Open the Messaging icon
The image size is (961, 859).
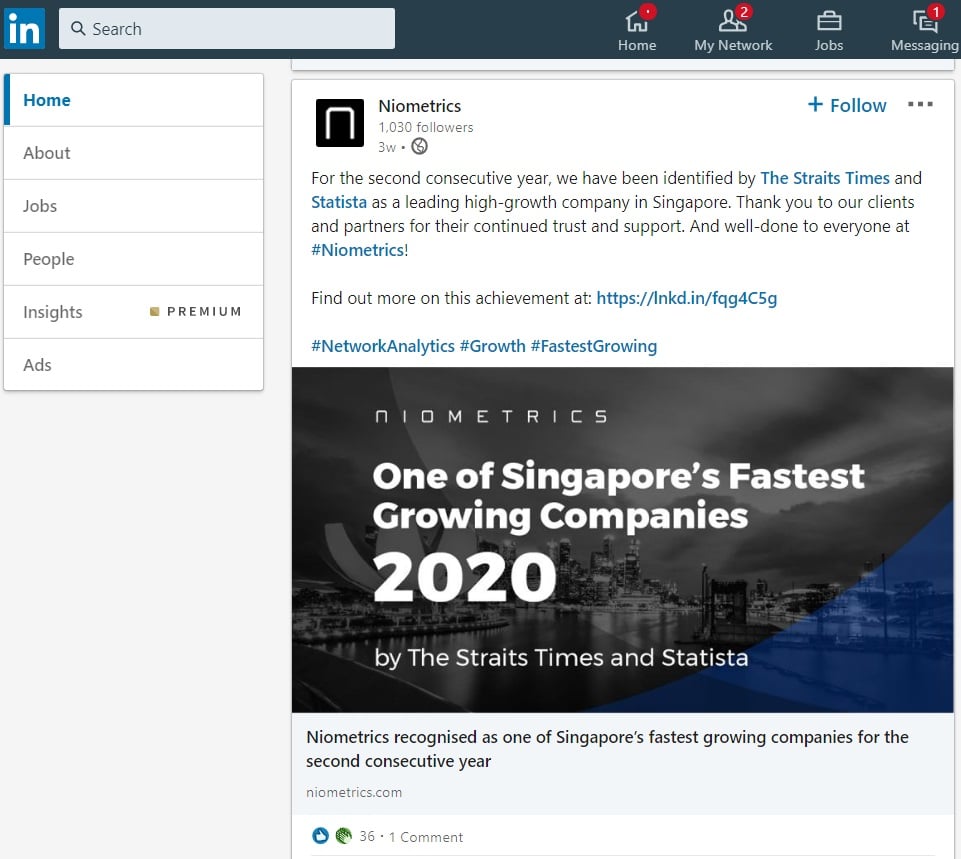tap(925, 28)
